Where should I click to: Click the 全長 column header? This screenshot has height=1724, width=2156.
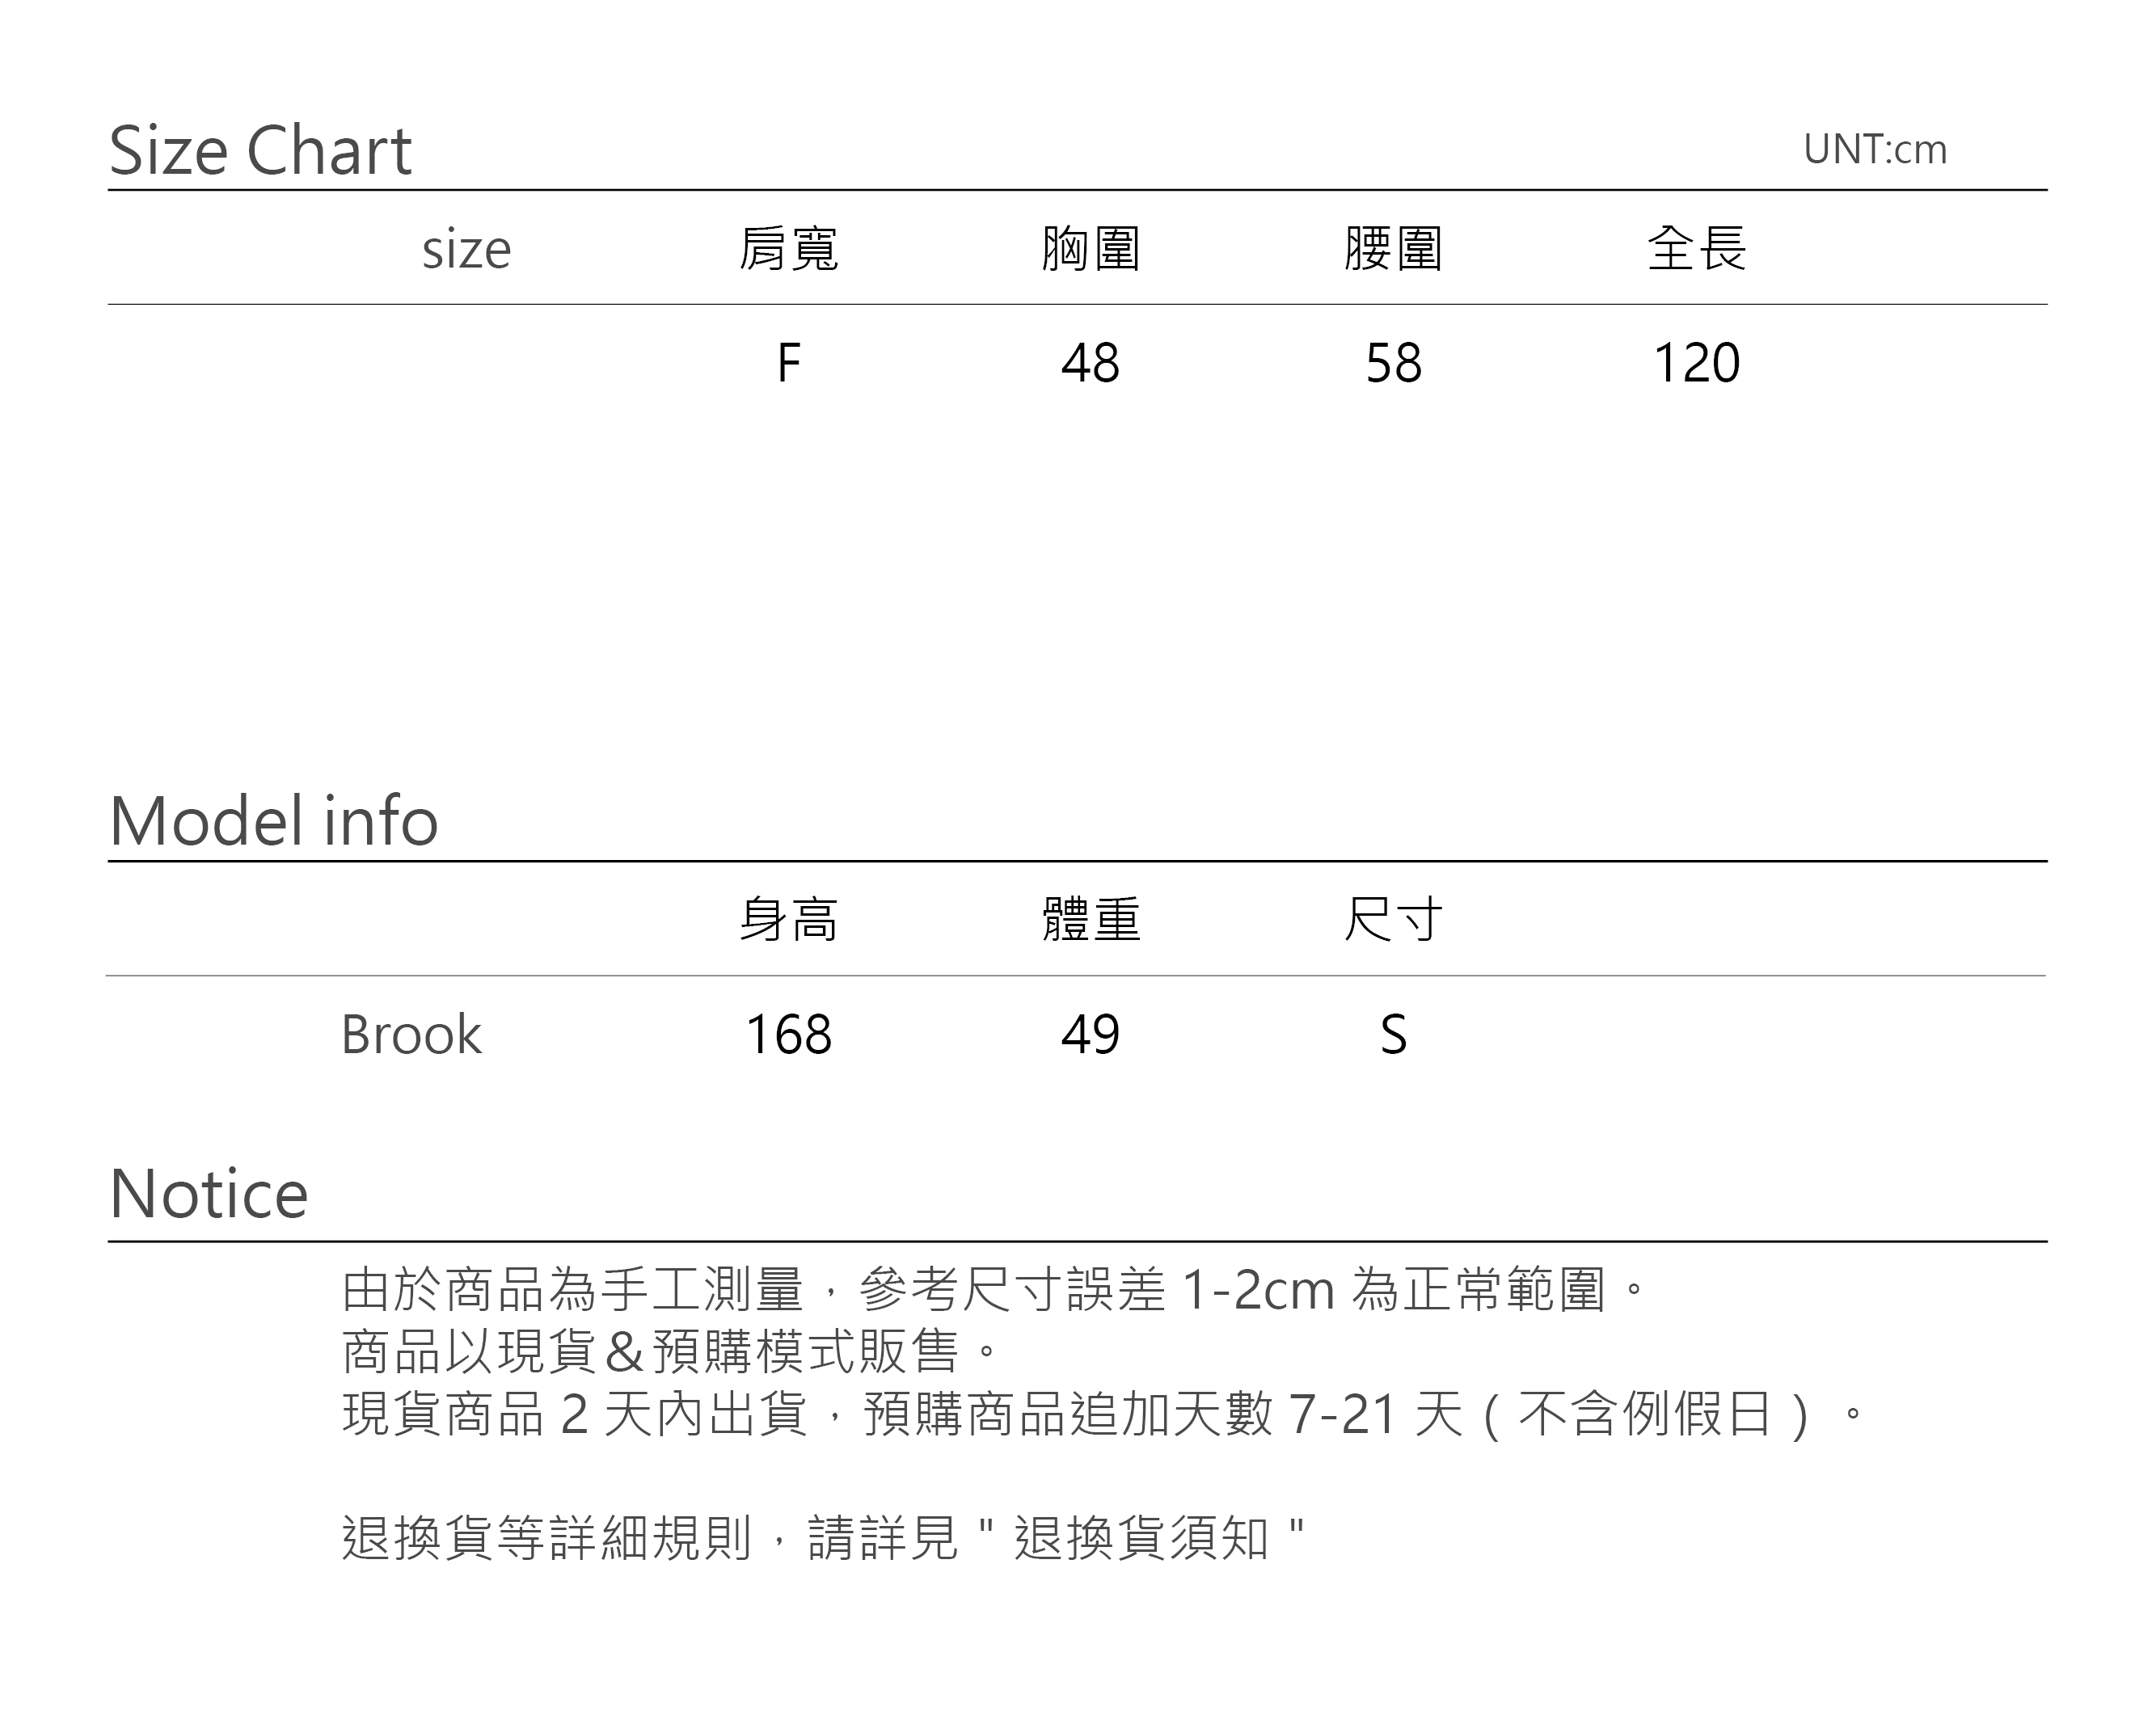click(1696, 249)
